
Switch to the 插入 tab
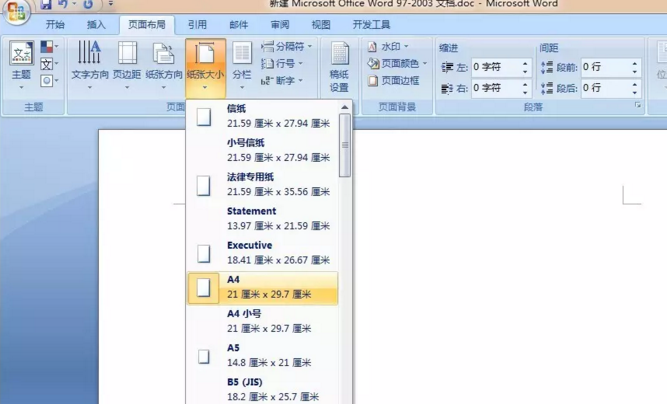point(96,25)
